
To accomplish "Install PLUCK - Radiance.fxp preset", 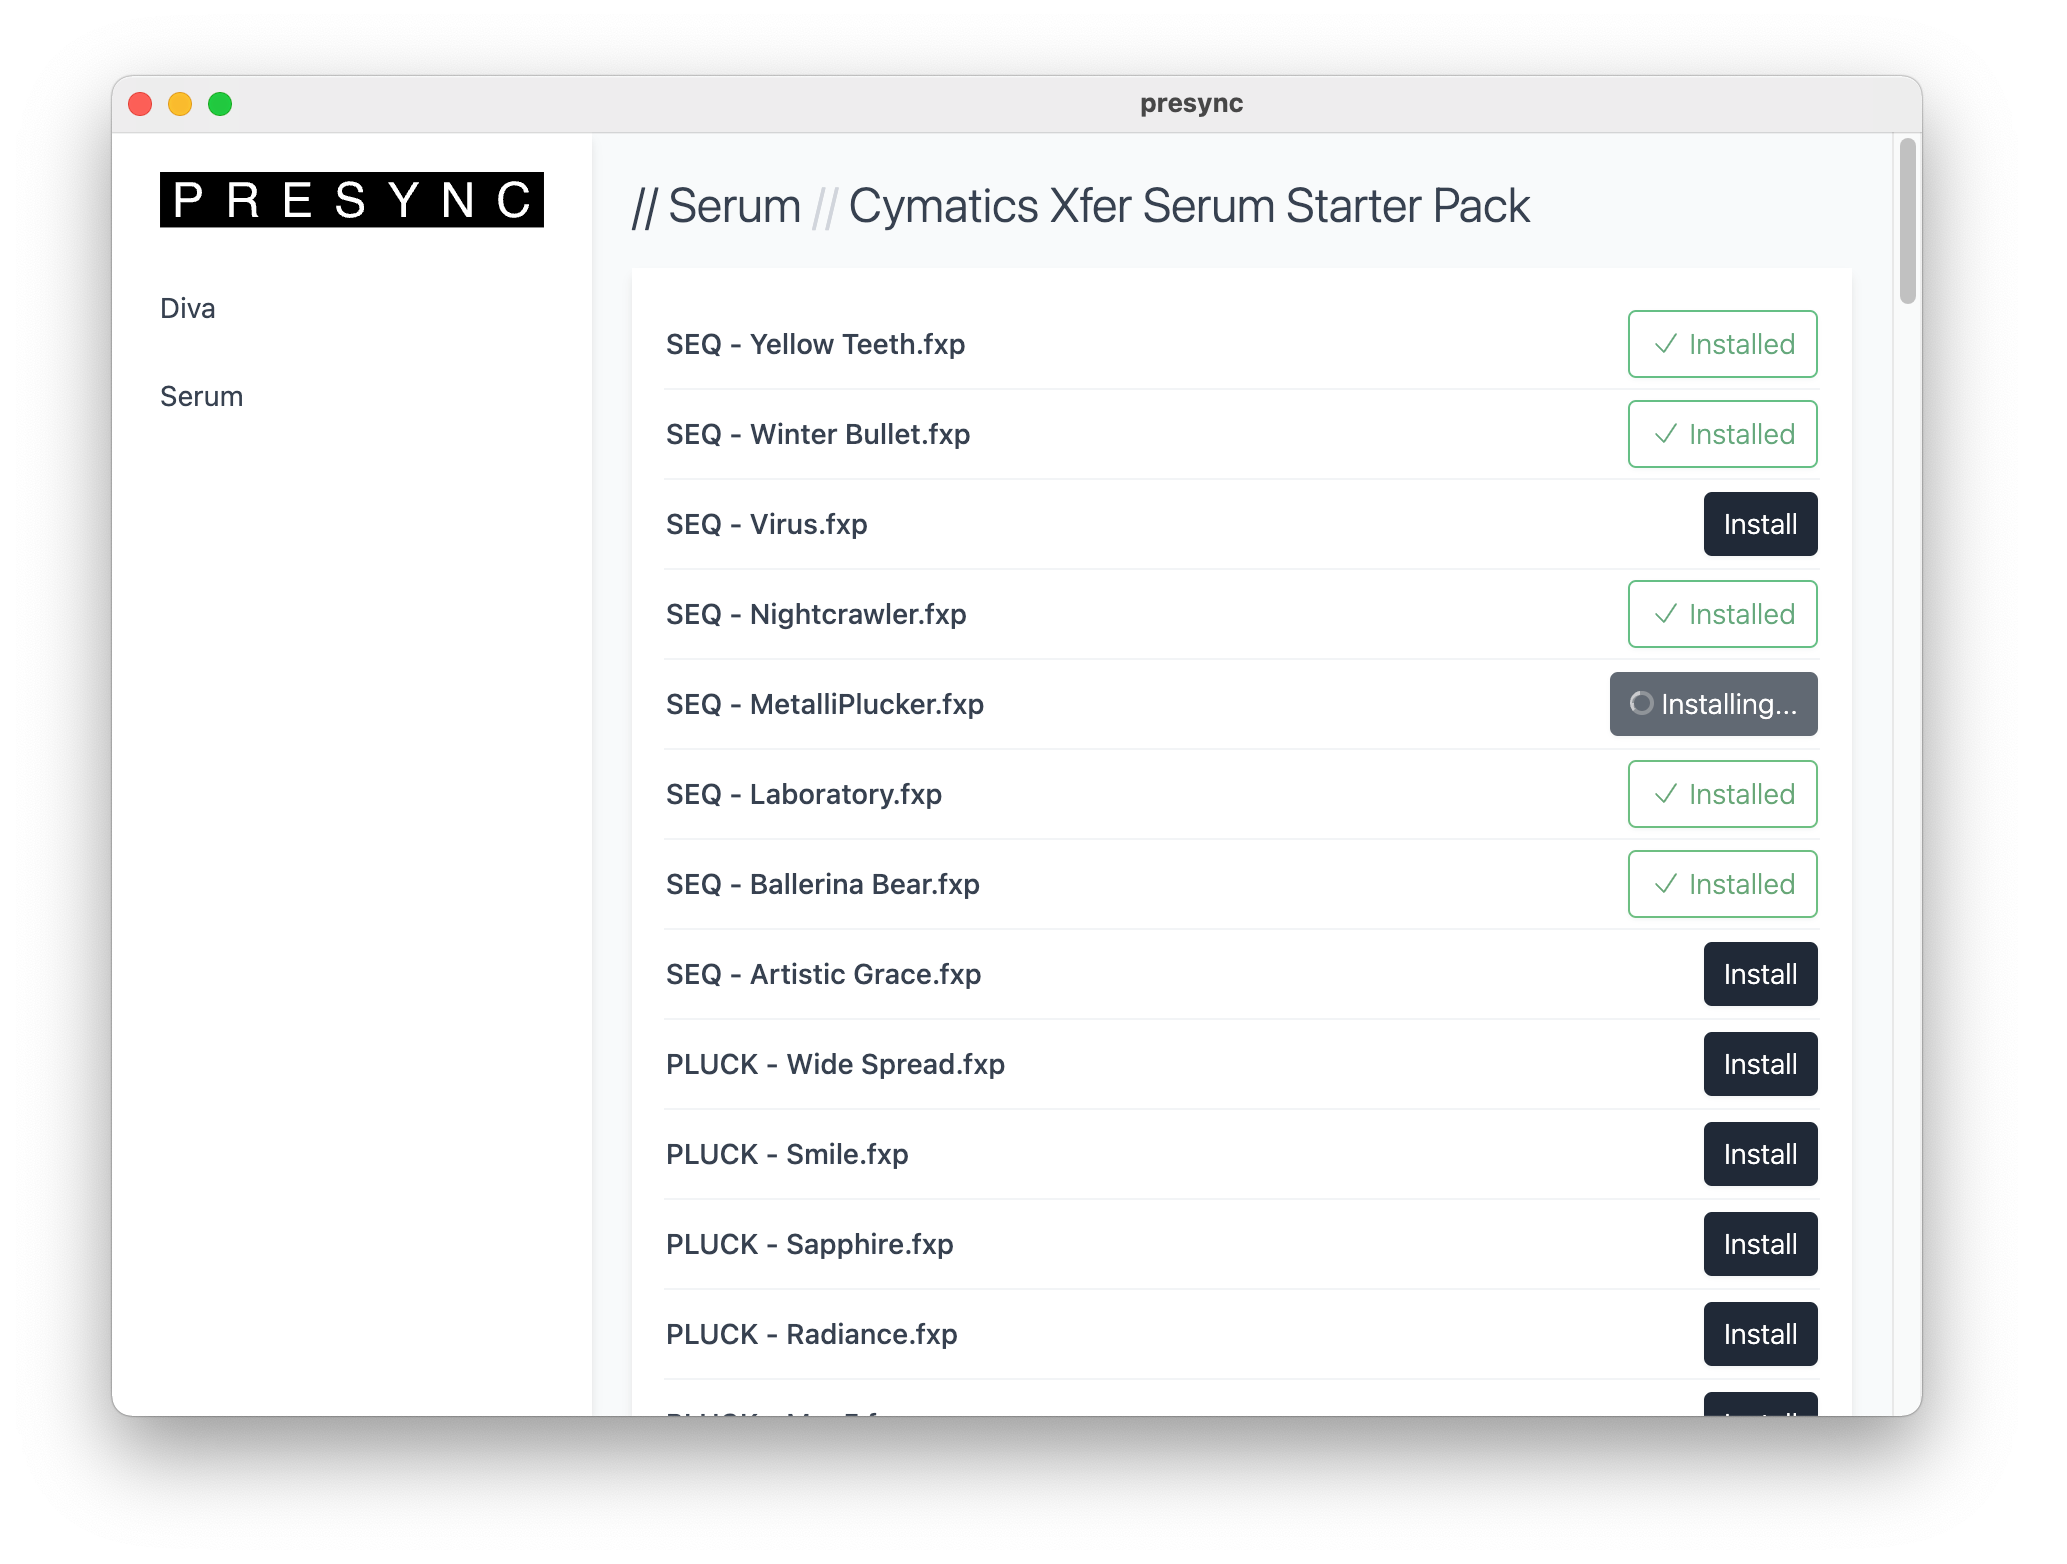I will click(x=1759, y=1334).
